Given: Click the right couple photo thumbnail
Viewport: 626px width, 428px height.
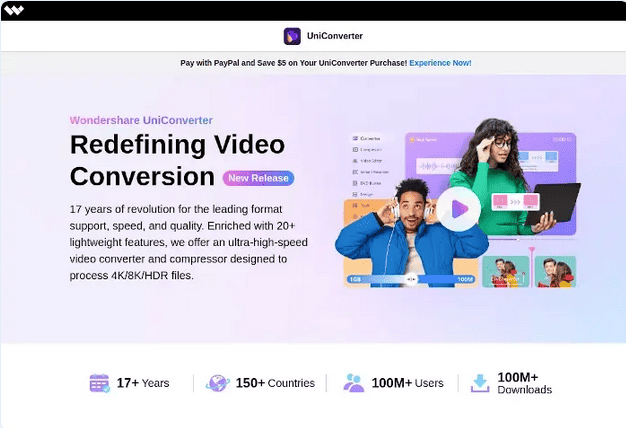Looking at the screenshot, I should pyautogui.click(x=555, y=271).
